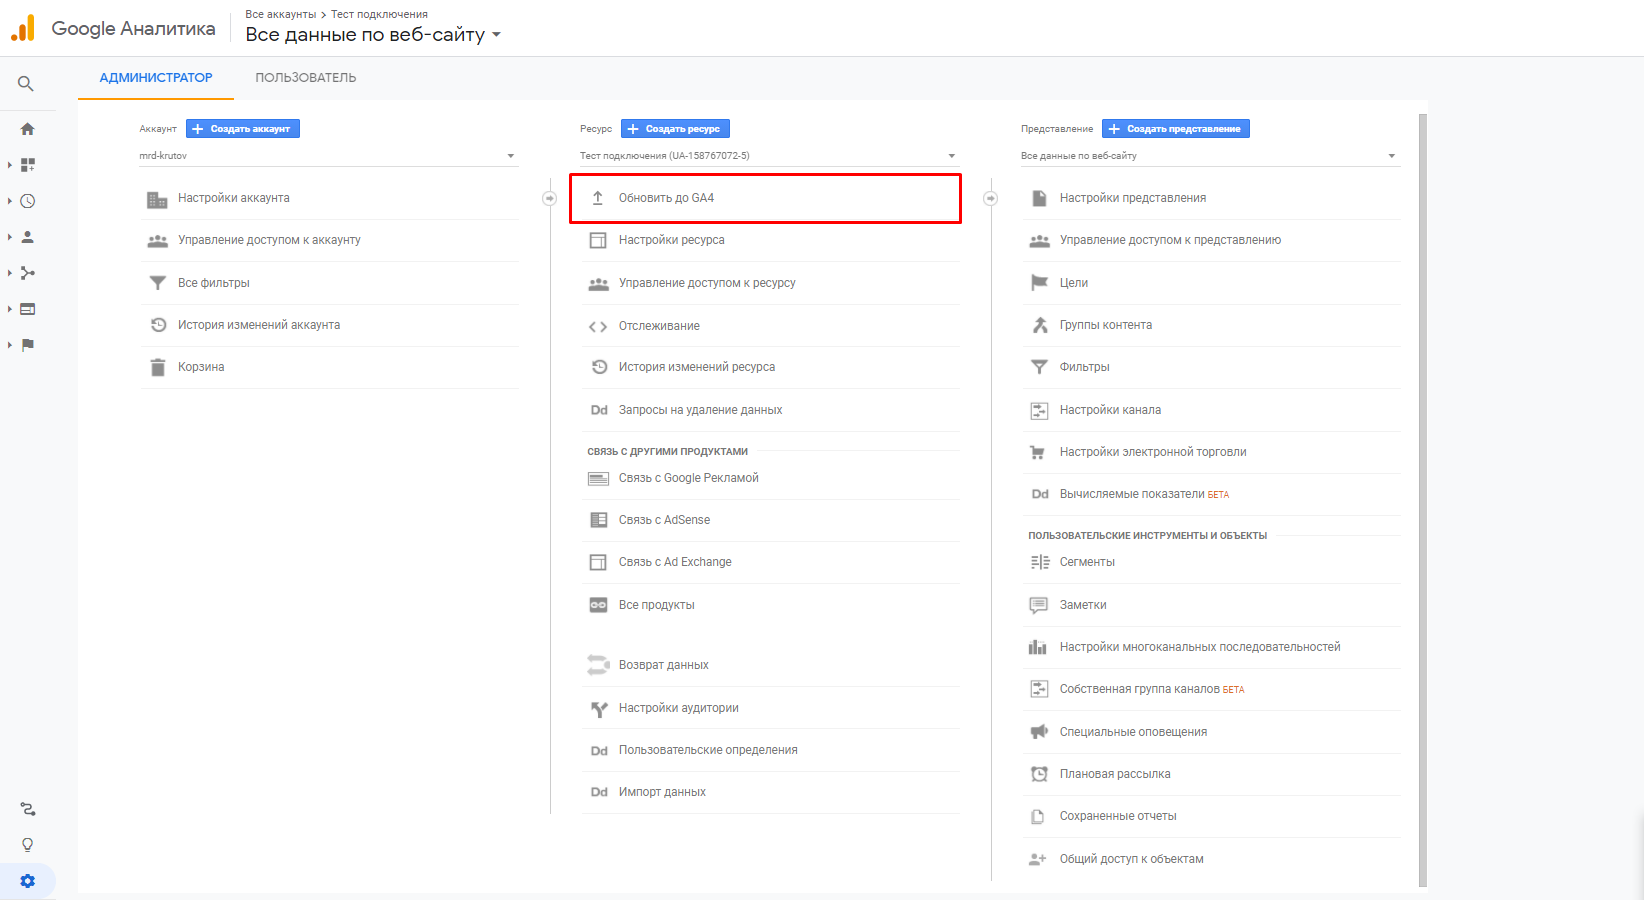Image resolution: width=1644 pixels, height=900 pixels.
Task: Open the Behavior icon in sidebar
Action: [x=28, y=309]
